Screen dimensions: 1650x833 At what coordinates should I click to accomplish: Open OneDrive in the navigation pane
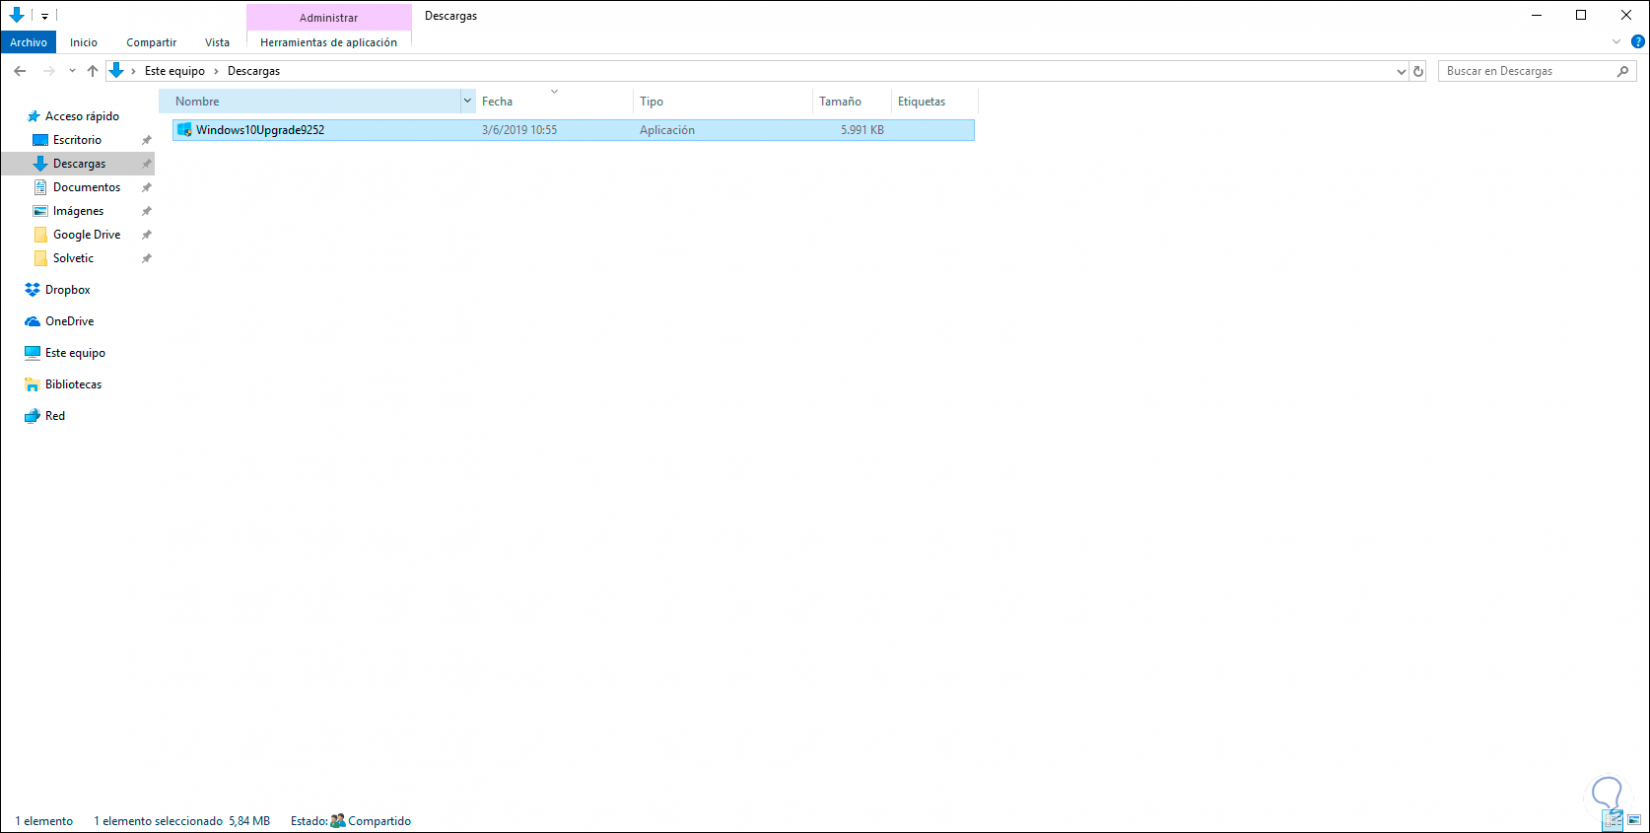click(x=69, y=321)
